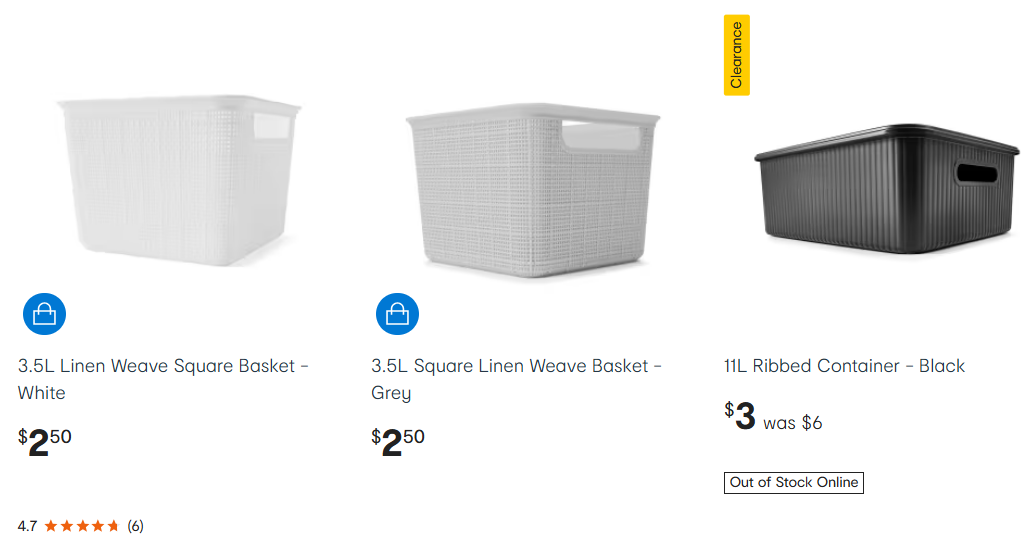Click the orange star rating icons

[x=82, y=526]
